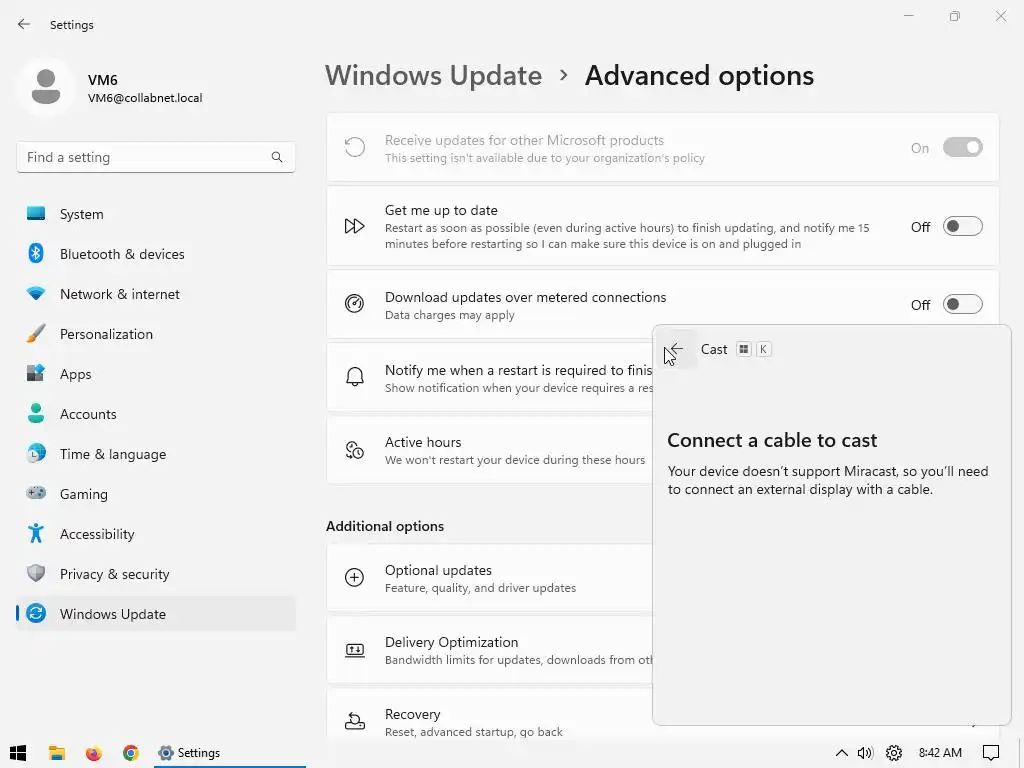Click the fast-forward icon beside Get me up to date

[x=354, y=226]
